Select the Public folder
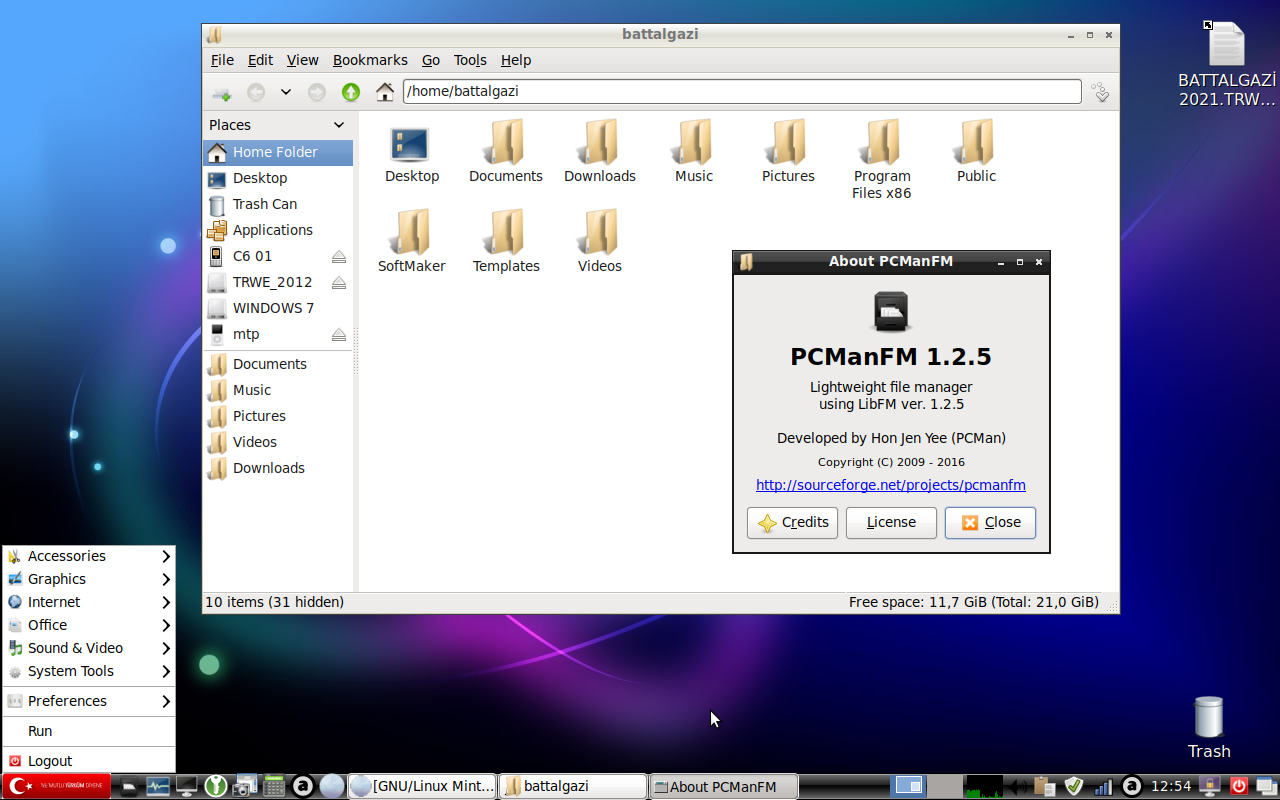Image resolution: width=1280 pixels, height=800 pixels. point(976,152)
